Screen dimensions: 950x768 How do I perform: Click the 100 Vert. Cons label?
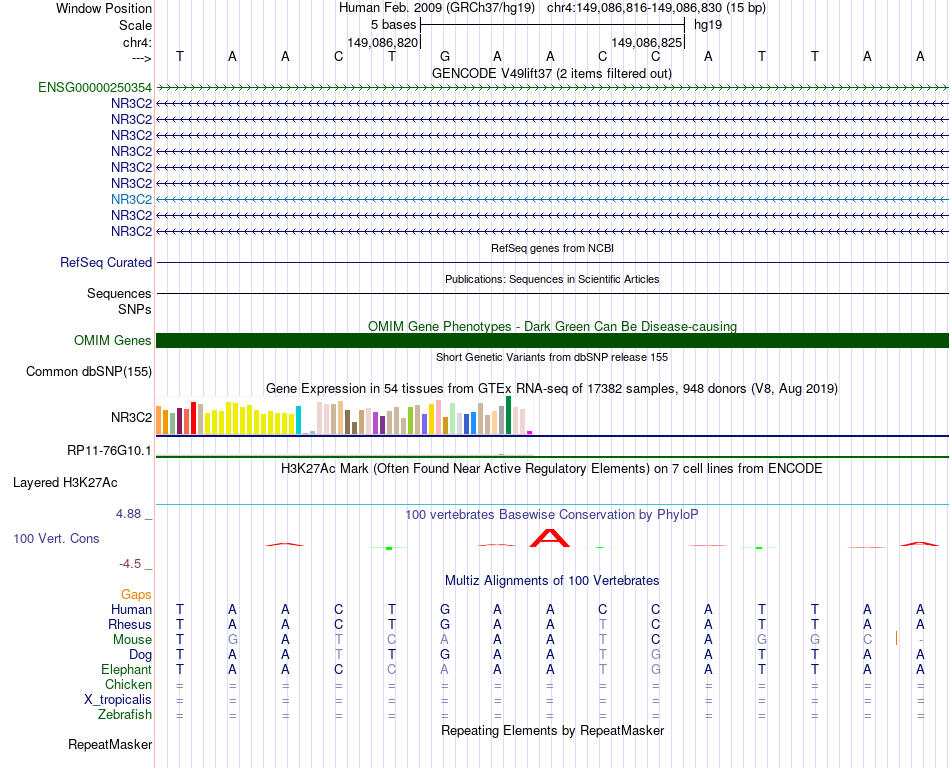(56, 538)
